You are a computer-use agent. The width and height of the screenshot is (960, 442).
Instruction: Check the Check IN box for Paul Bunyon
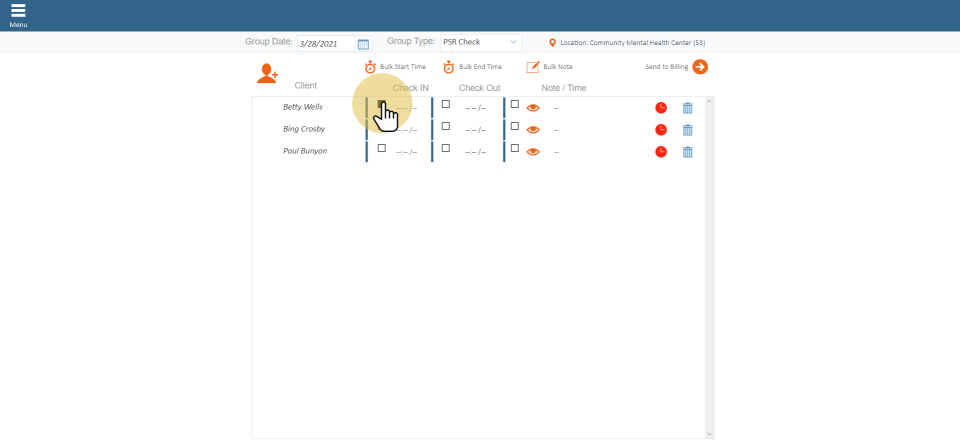(381, 148)
